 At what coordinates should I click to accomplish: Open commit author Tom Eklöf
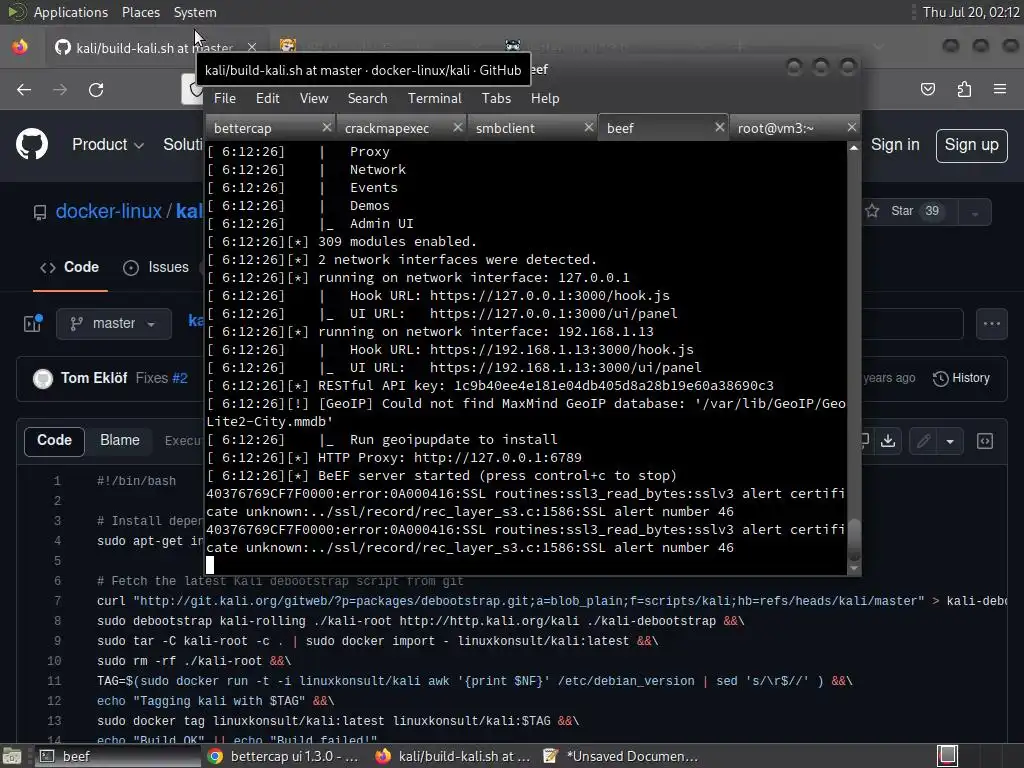pyautogui.click(x=94, y=378)
